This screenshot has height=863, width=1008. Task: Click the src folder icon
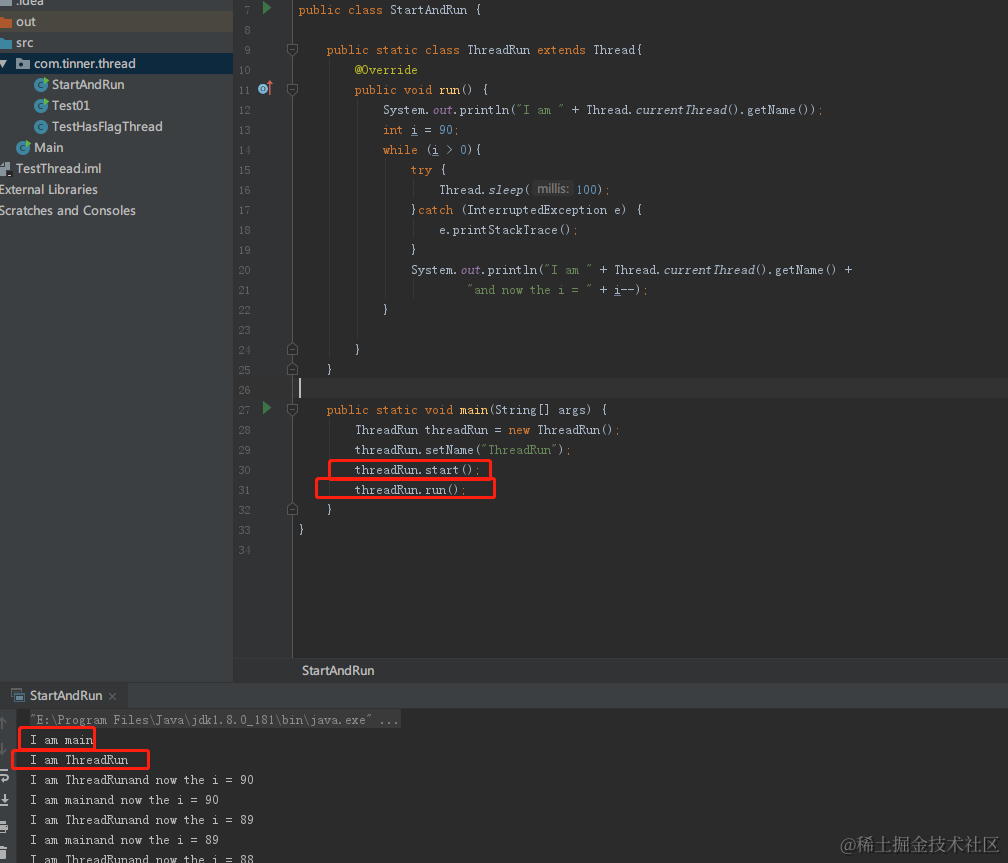pos(6,44)
